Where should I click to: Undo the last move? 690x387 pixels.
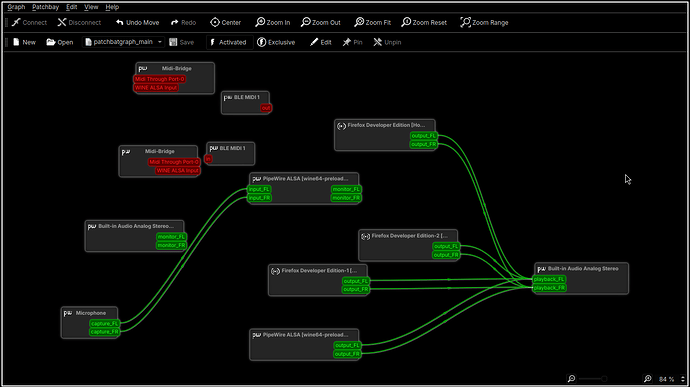(137, 22)
